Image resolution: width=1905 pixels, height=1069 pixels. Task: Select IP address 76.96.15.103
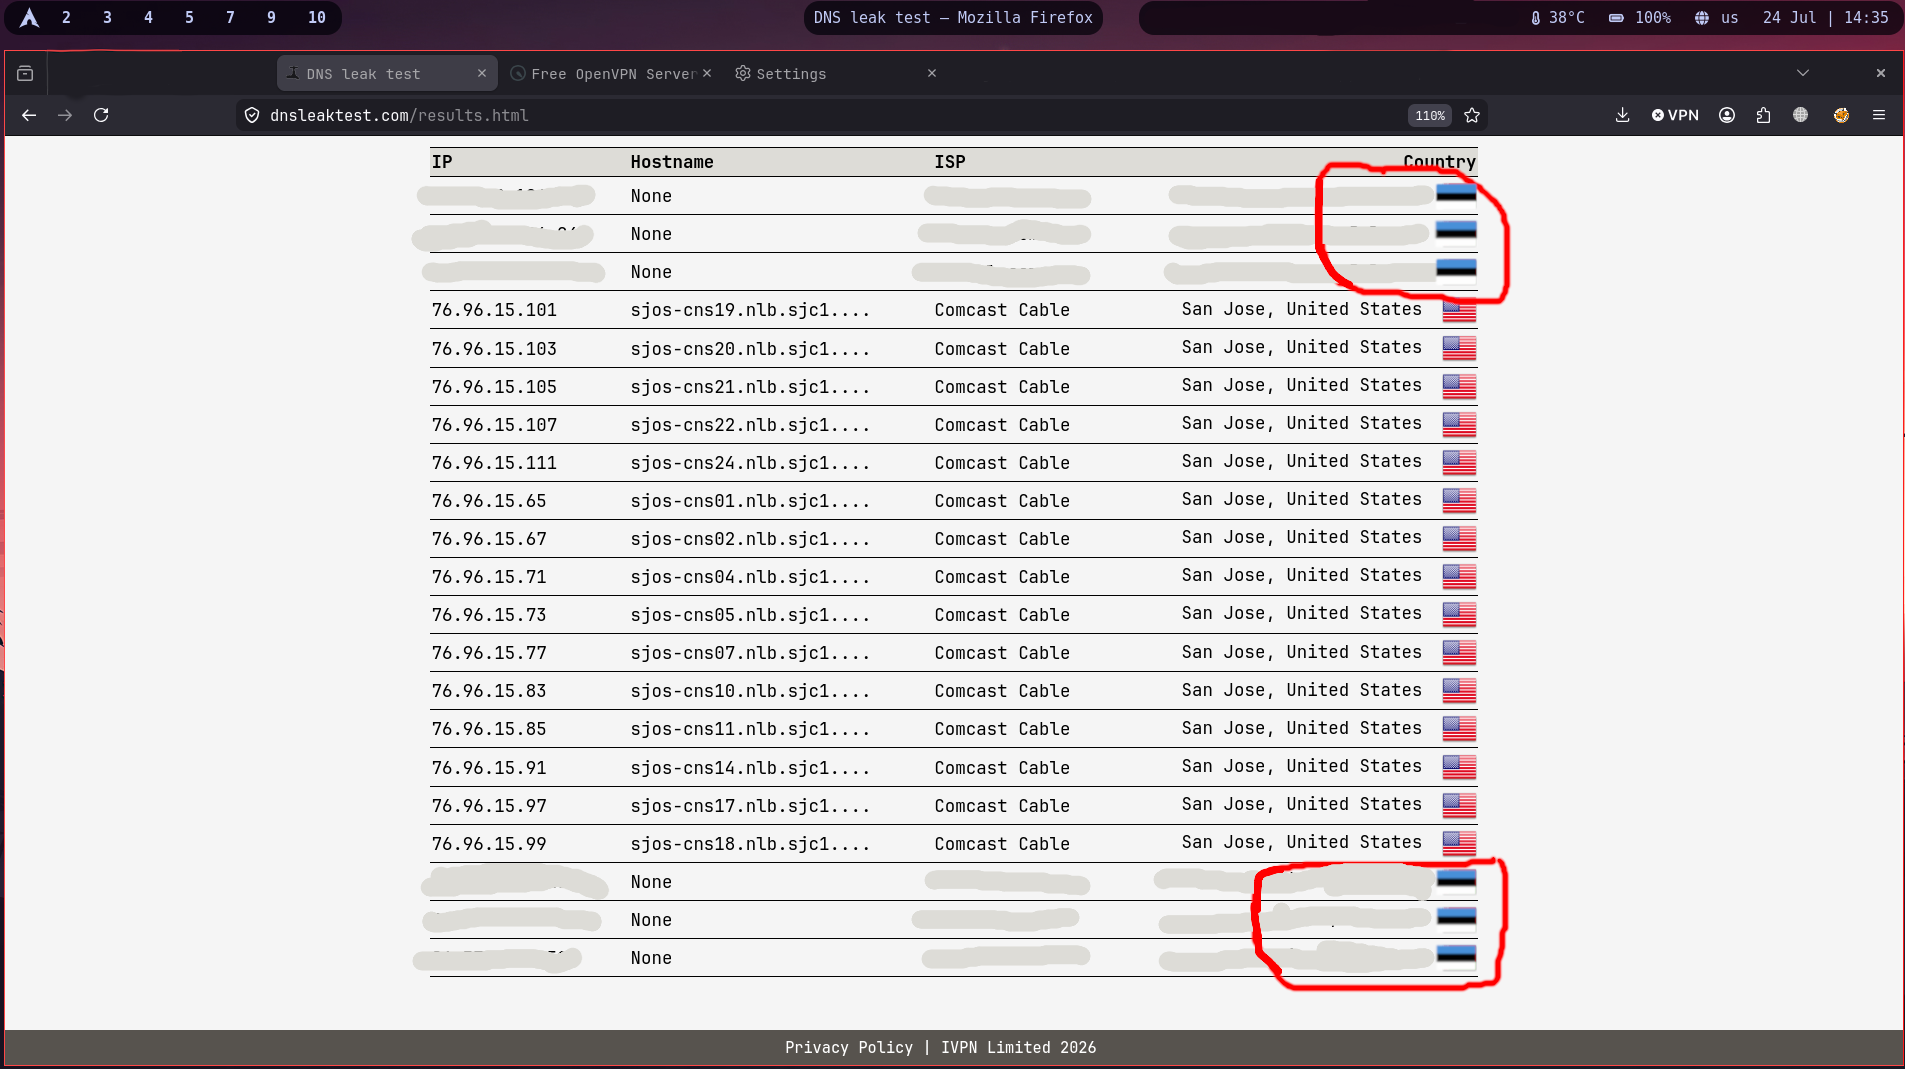click(x=494, y=349)
